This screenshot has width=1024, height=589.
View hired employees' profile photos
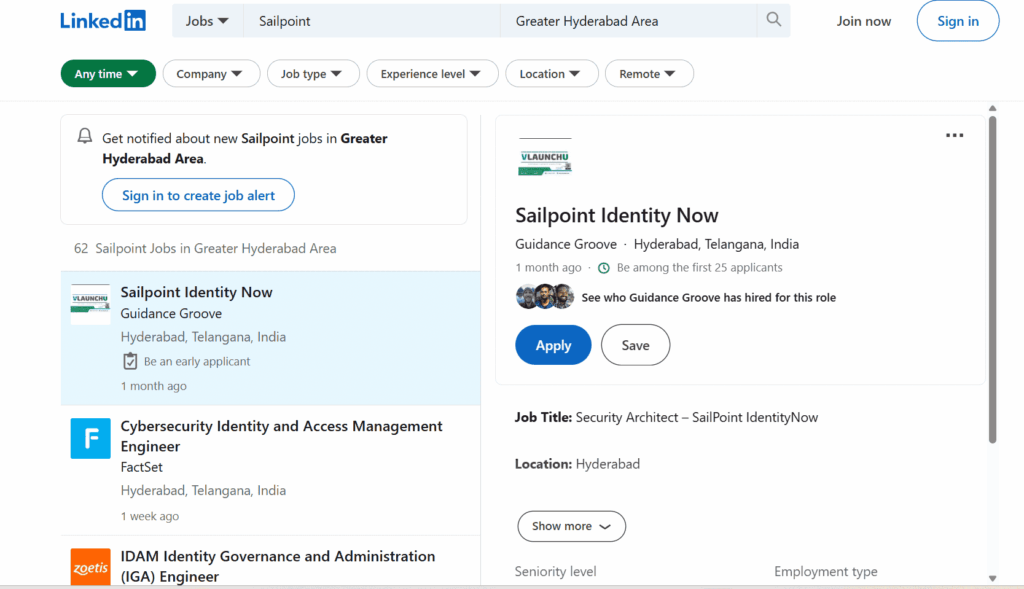pyautogui.click(x=545, y=296)
